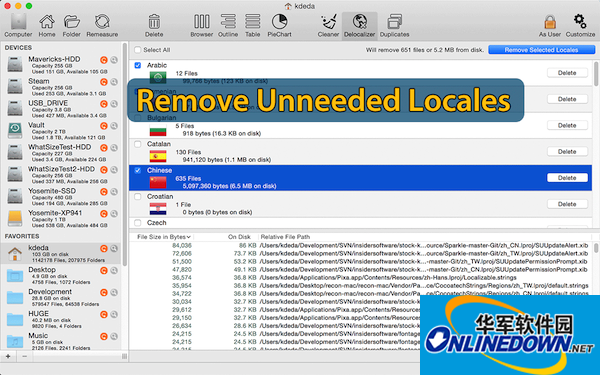Check the Catalan locale checkbox
600x375 pixels.
[138, 144]
